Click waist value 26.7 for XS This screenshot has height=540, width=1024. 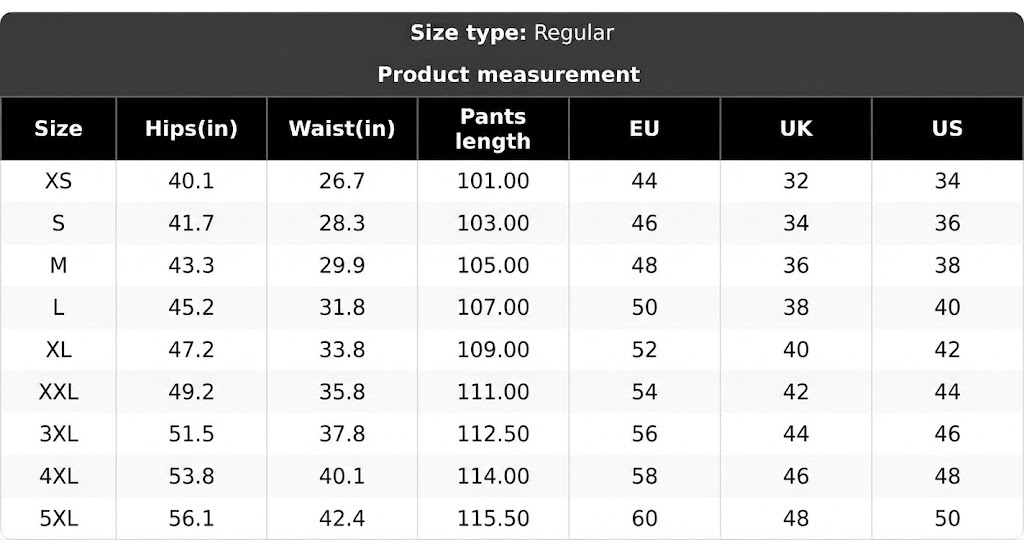(x=342, y=181)
